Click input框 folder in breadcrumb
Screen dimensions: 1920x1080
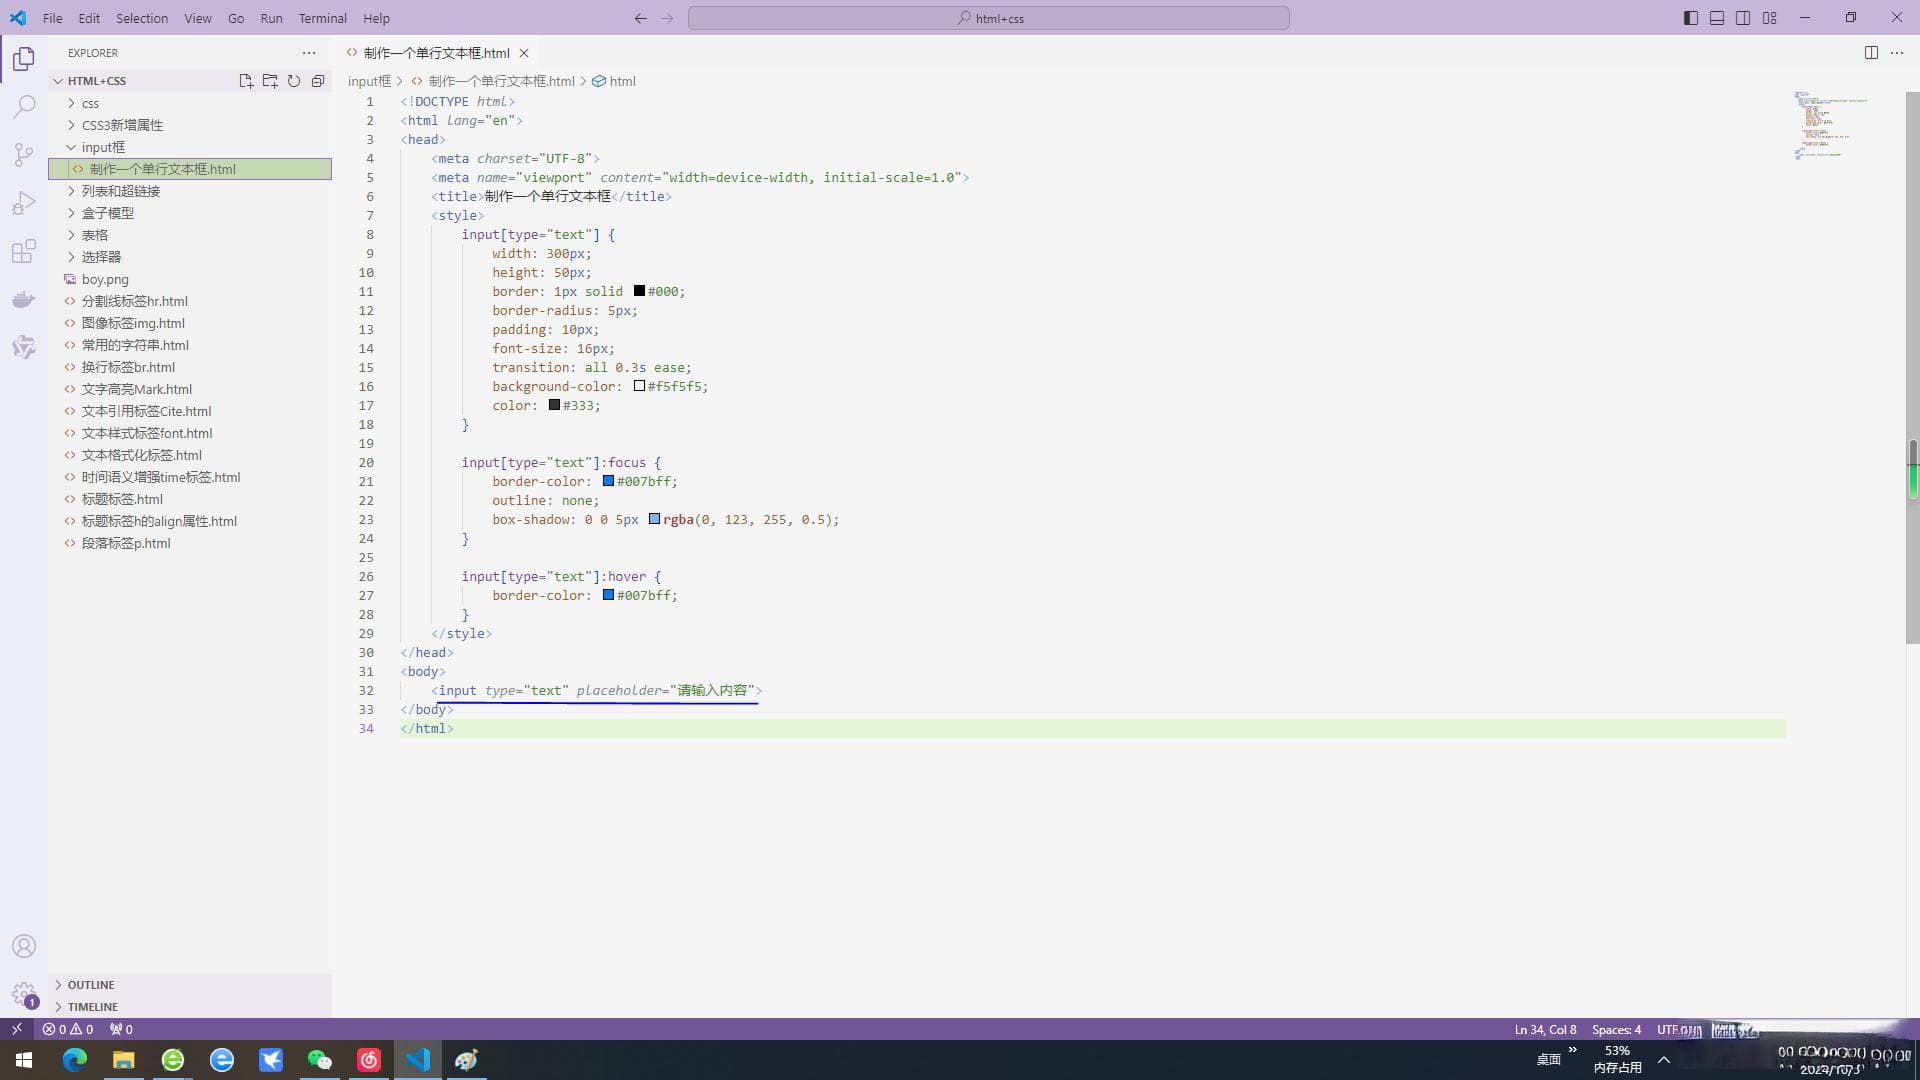click(x=369, y=81)
